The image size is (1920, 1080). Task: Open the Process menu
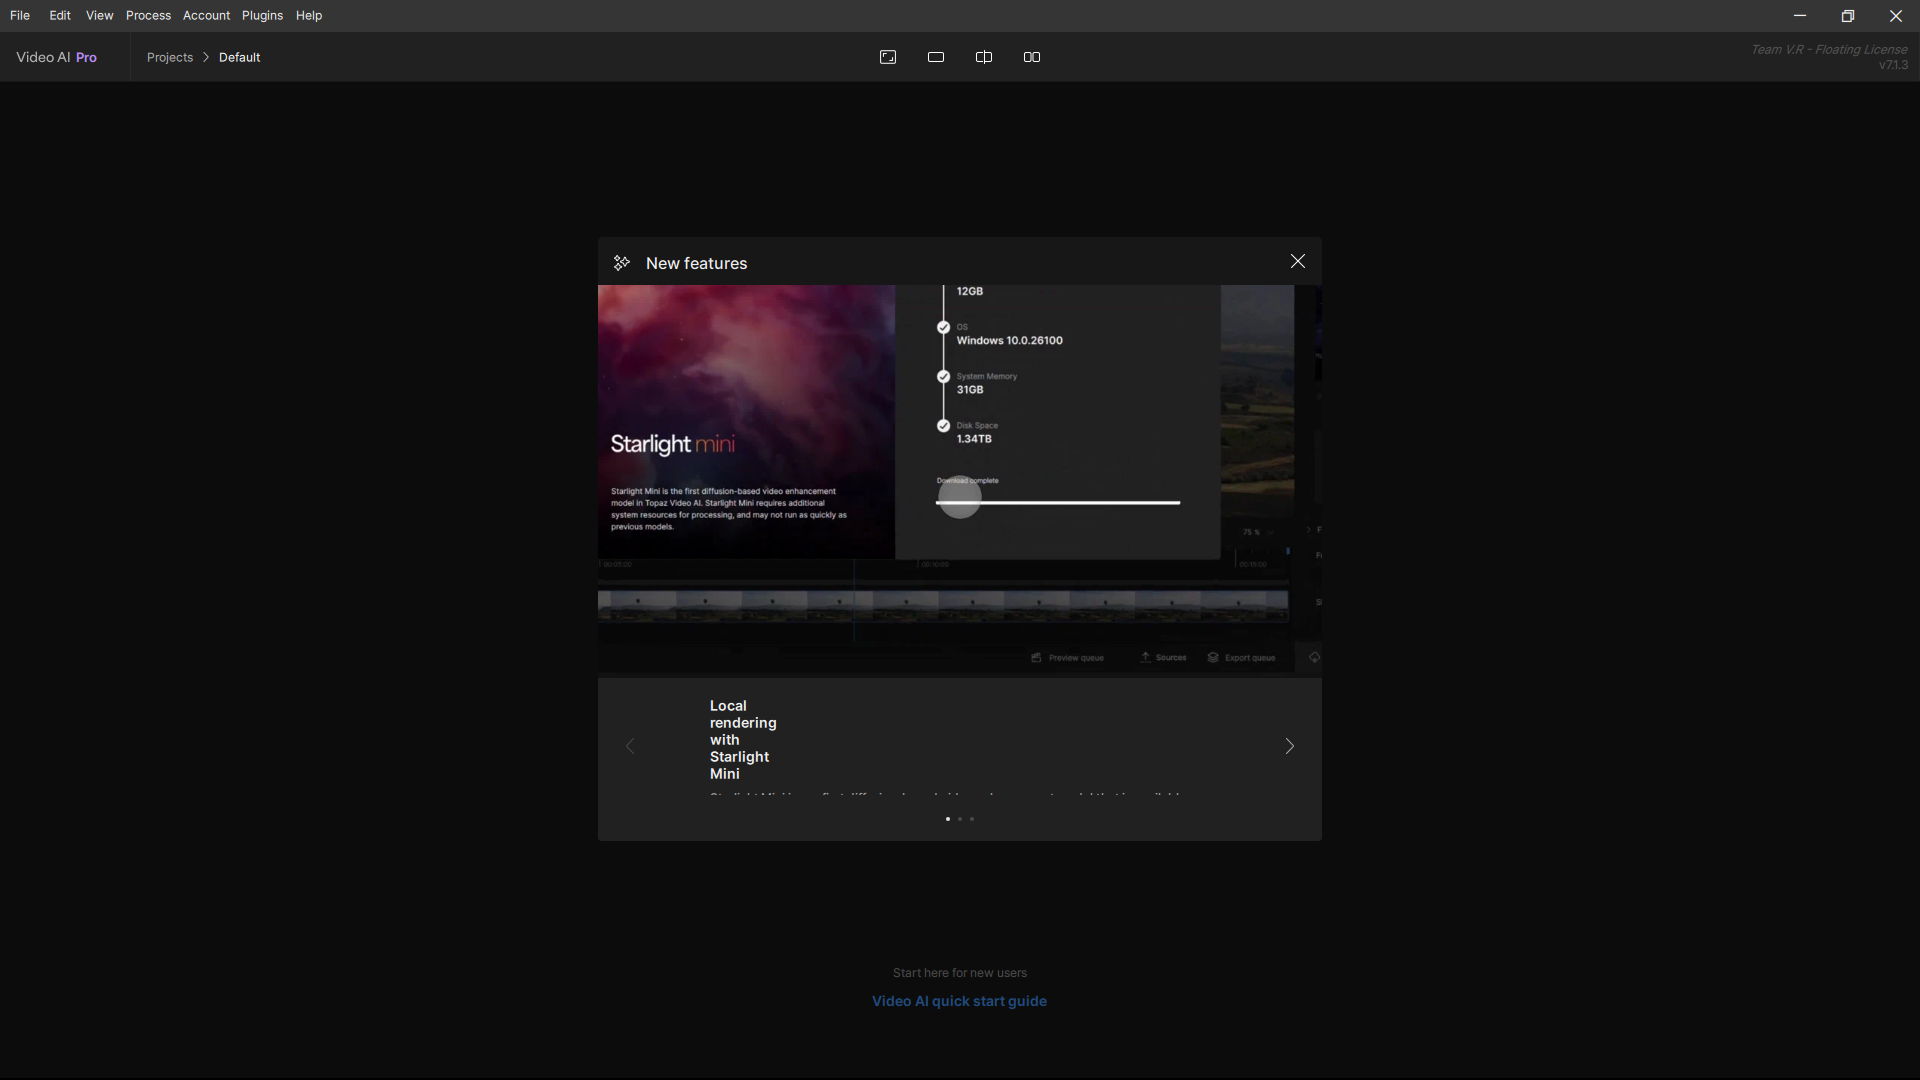point(148,15)
